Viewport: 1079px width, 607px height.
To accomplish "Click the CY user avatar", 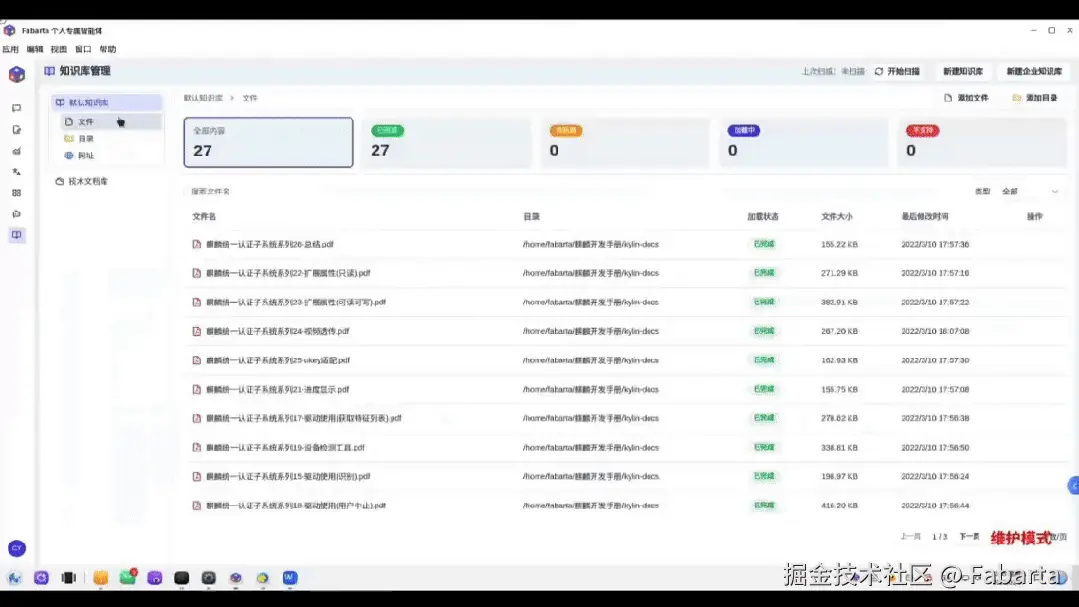I will [x=17, y=549].
